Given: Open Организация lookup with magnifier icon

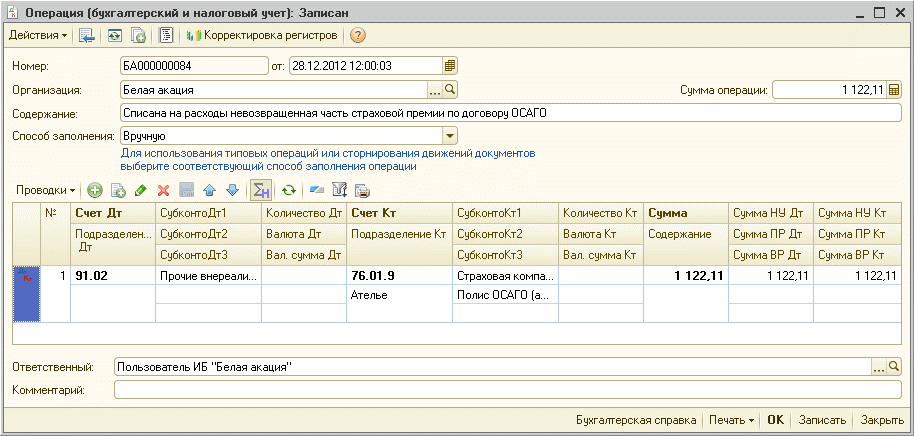Looking at the screenshot, I should coord(450,90).
